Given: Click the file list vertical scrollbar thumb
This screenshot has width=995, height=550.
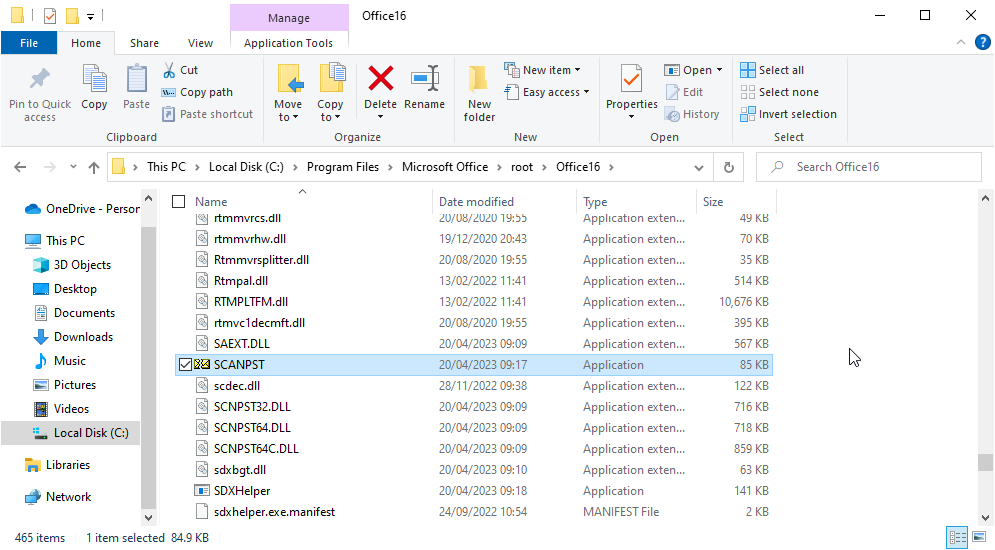Looking at the screenshot, I should [x=985, y=462].
